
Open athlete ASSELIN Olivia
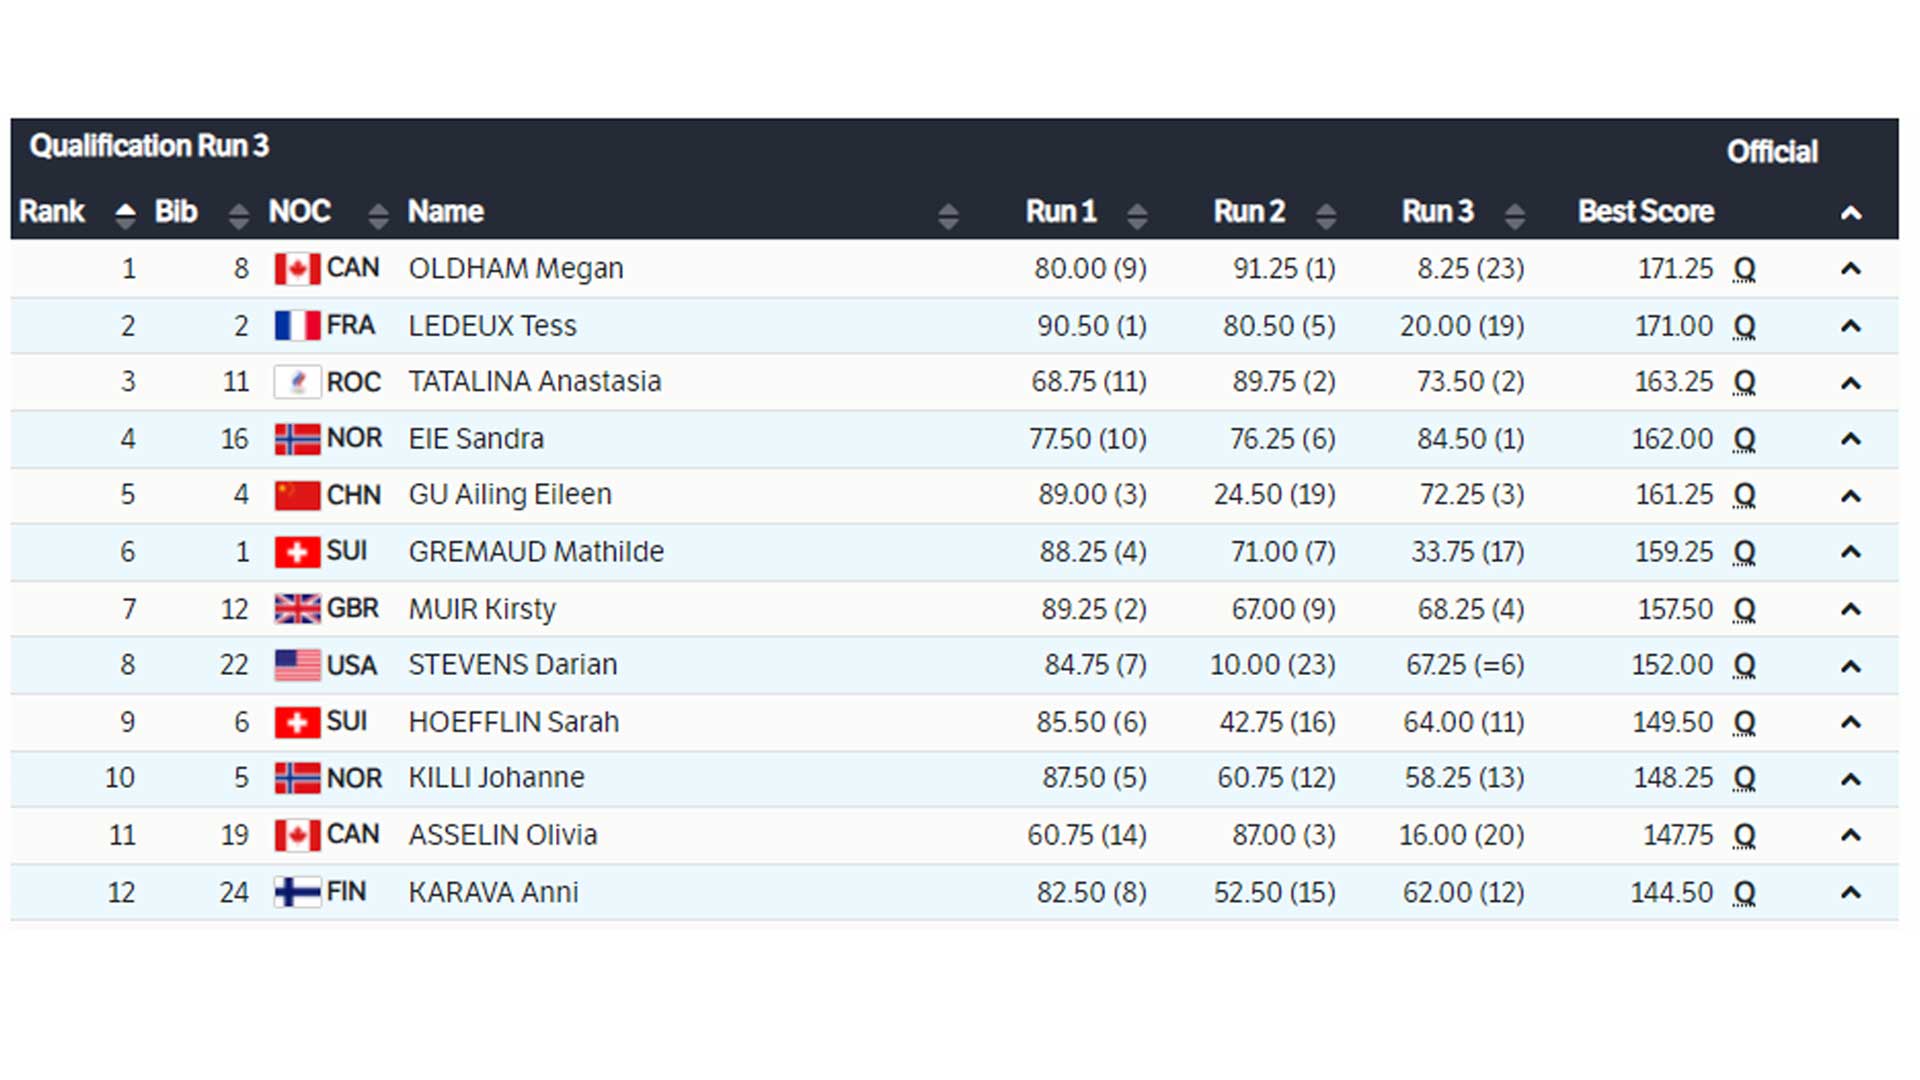coord(502,835)
